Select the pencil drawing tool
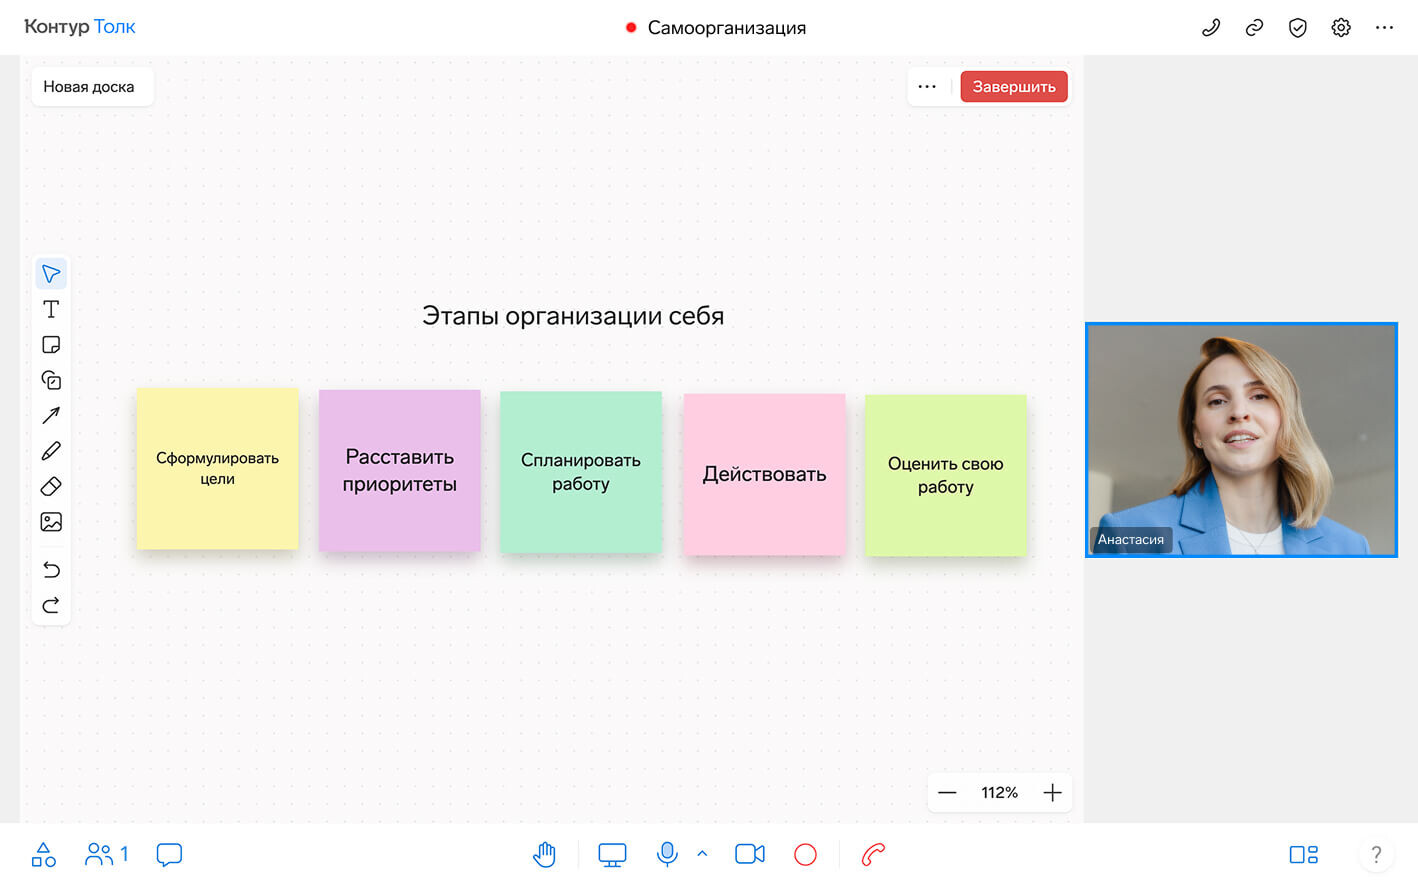Viewport: 1418px width, 886px height. (51, 451)
